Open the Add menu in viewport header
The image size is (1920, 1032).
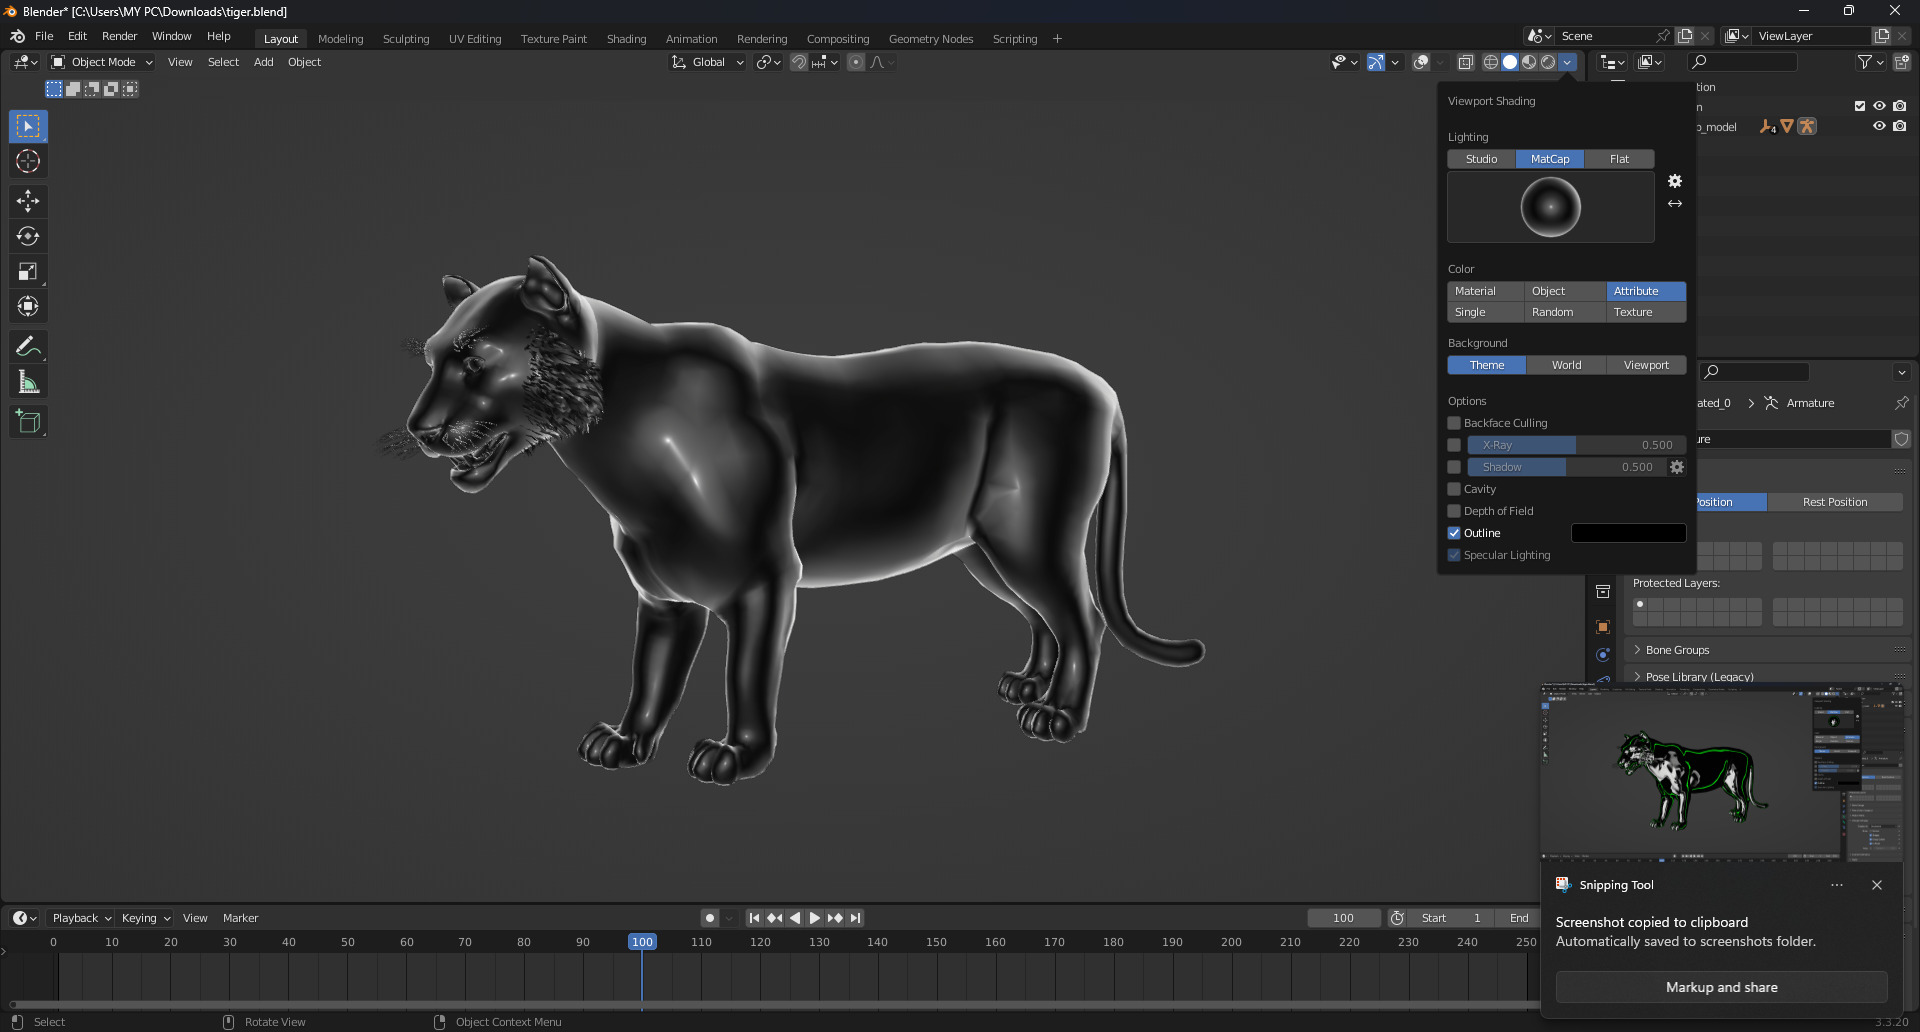pos(264,62)
